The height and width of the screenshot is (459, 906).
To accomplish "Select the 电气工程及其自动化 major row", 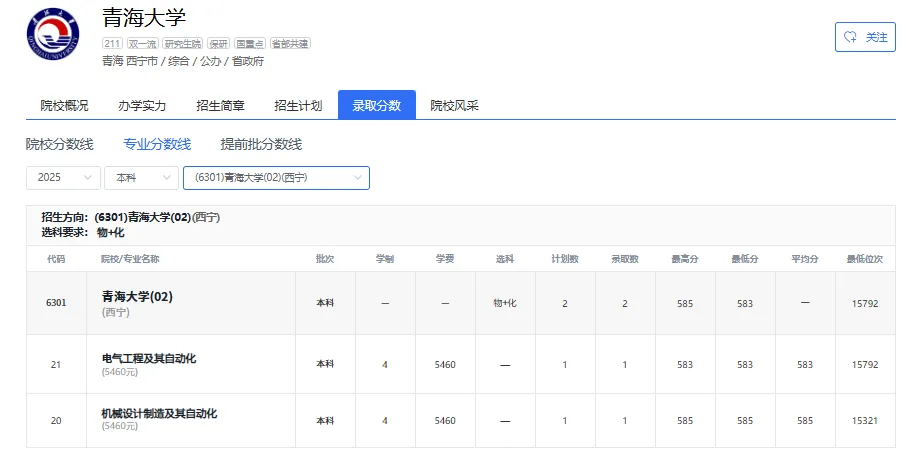I will pos(461,364).
